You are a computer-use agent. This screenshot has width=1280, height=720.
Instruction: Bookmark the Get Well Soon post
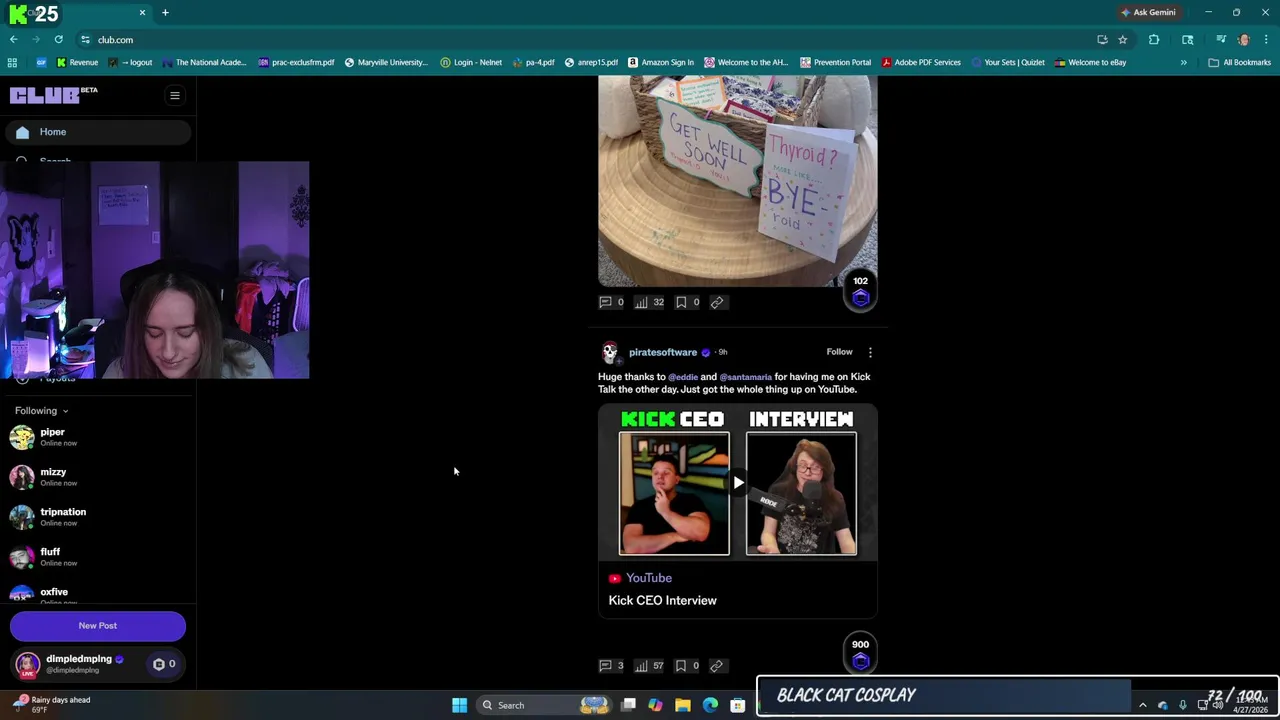(x=687, y=302)
